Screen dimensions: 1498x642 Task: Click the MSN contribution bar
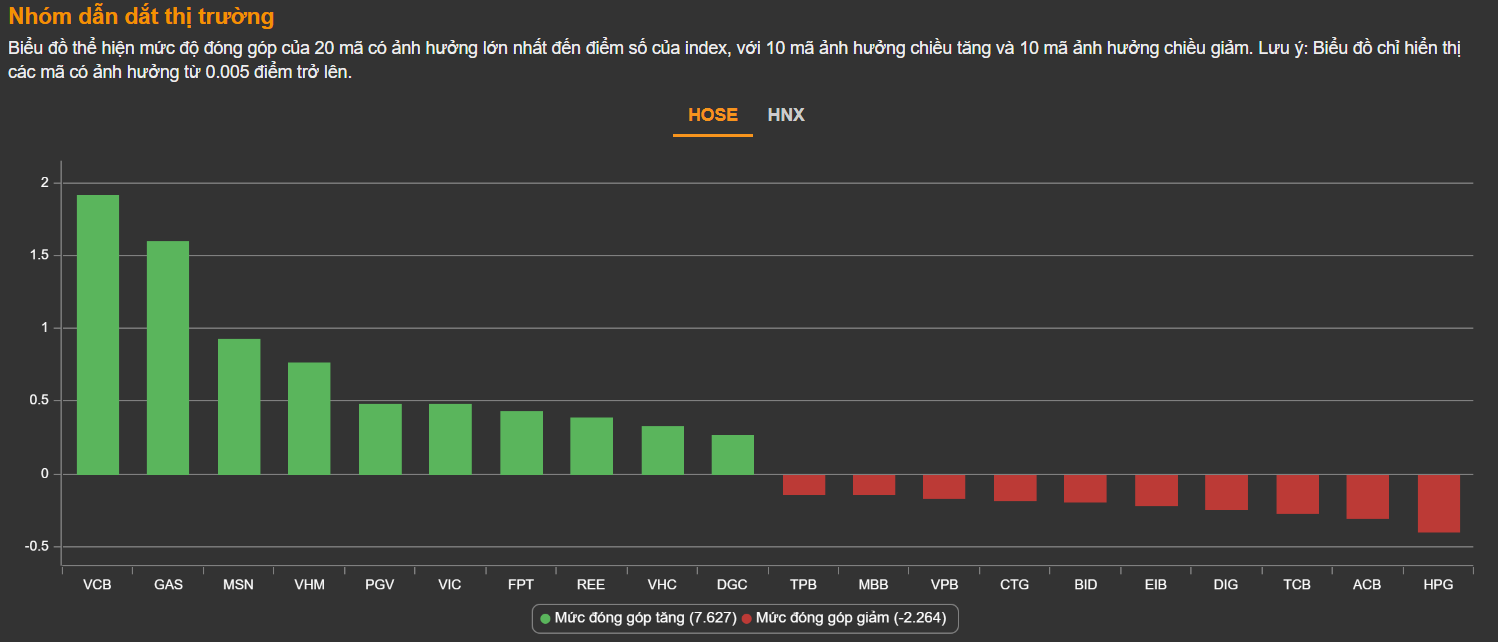(239, 406)
